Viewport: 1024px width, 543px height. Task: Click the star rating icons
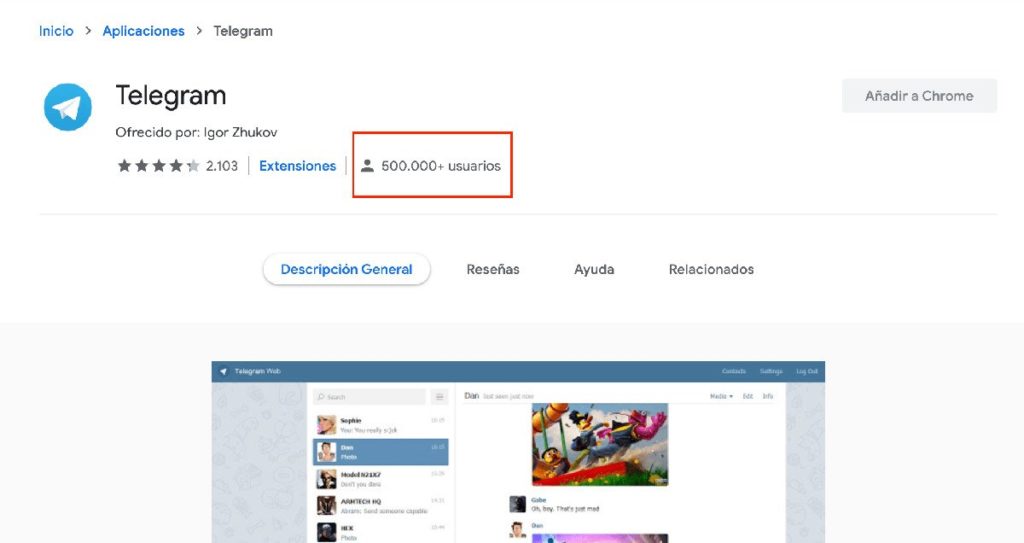point(158,166)
